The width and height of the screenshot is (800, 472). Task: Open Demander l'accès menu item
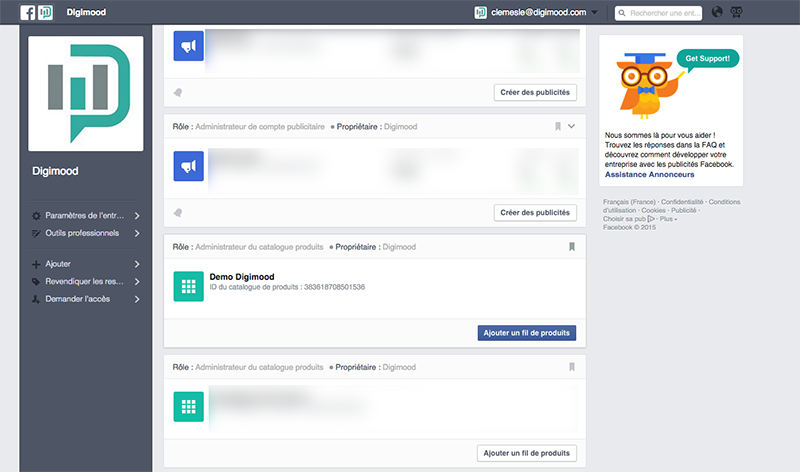(x=78, y=299)
